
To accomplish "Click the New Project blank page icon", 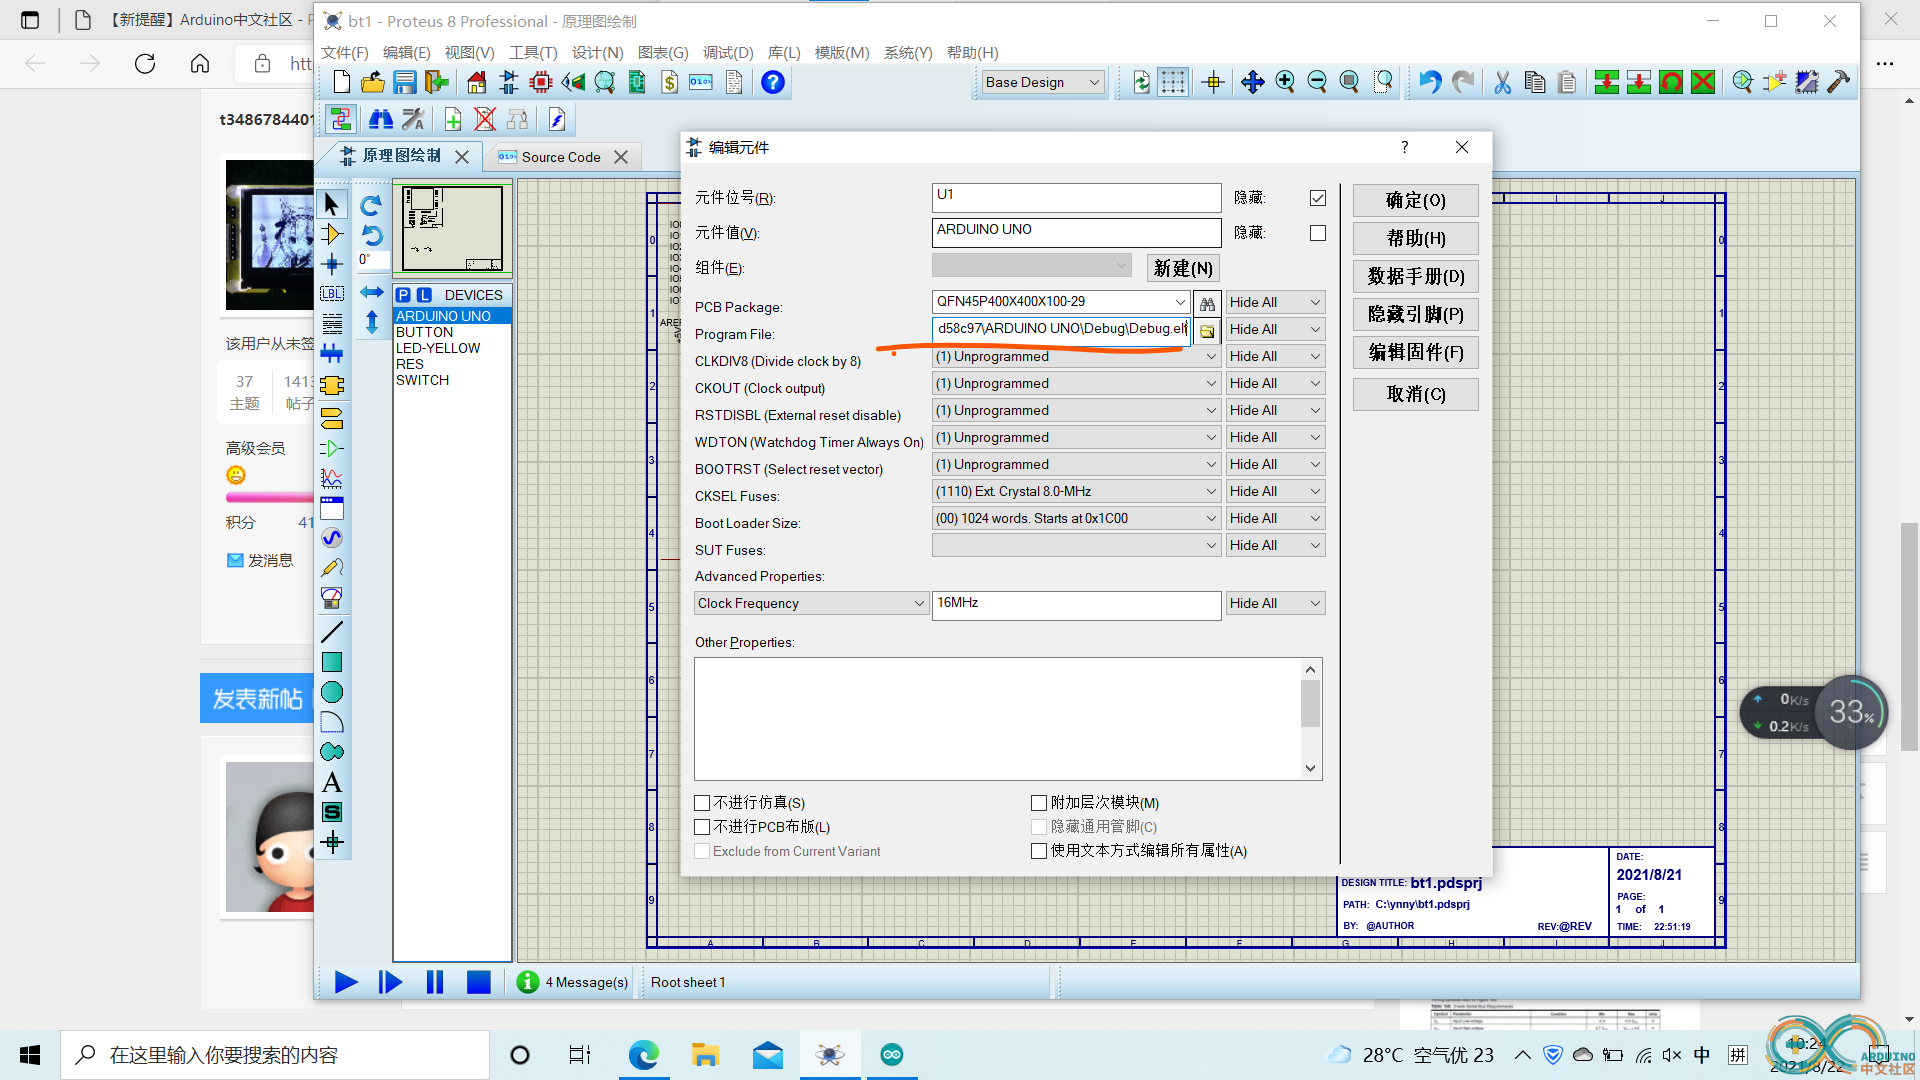I will [341, 82].
